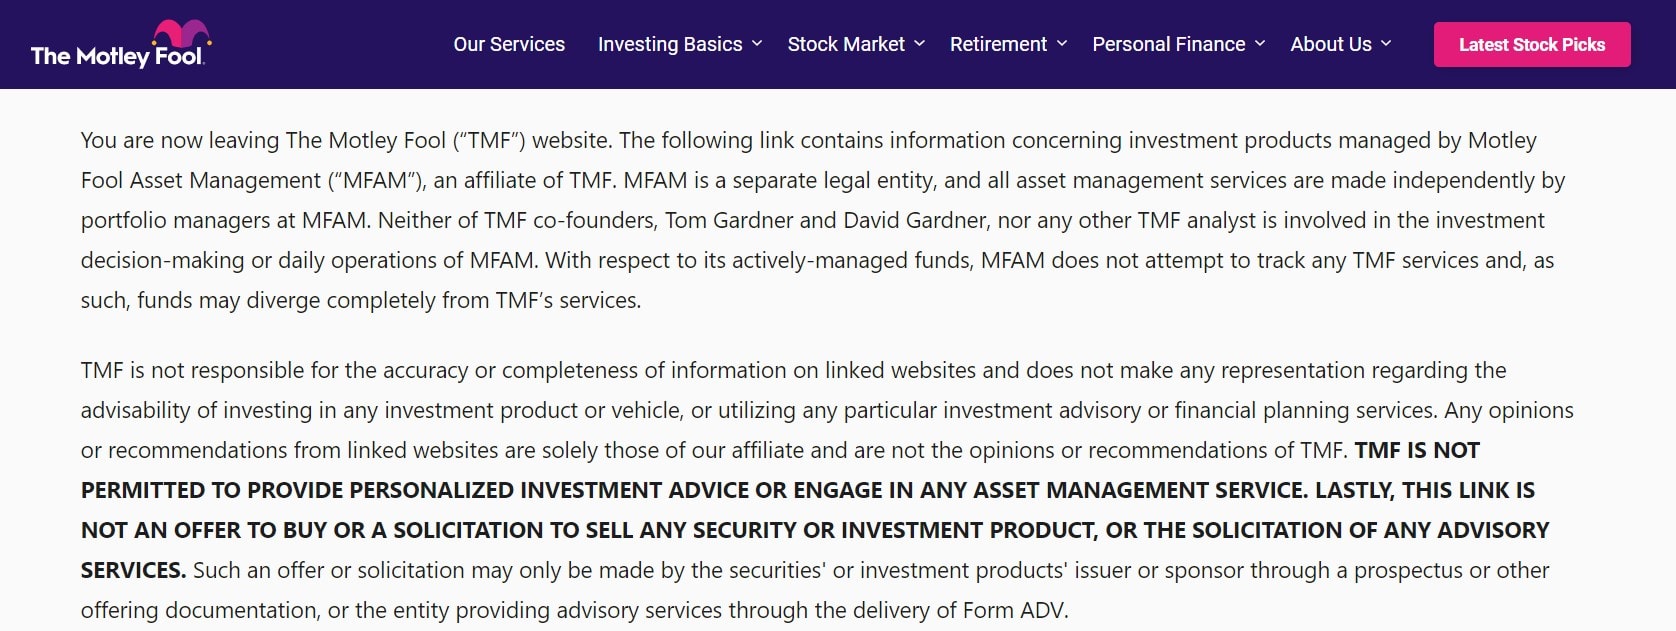Select the Stock Market nav item

coord(846,44)
